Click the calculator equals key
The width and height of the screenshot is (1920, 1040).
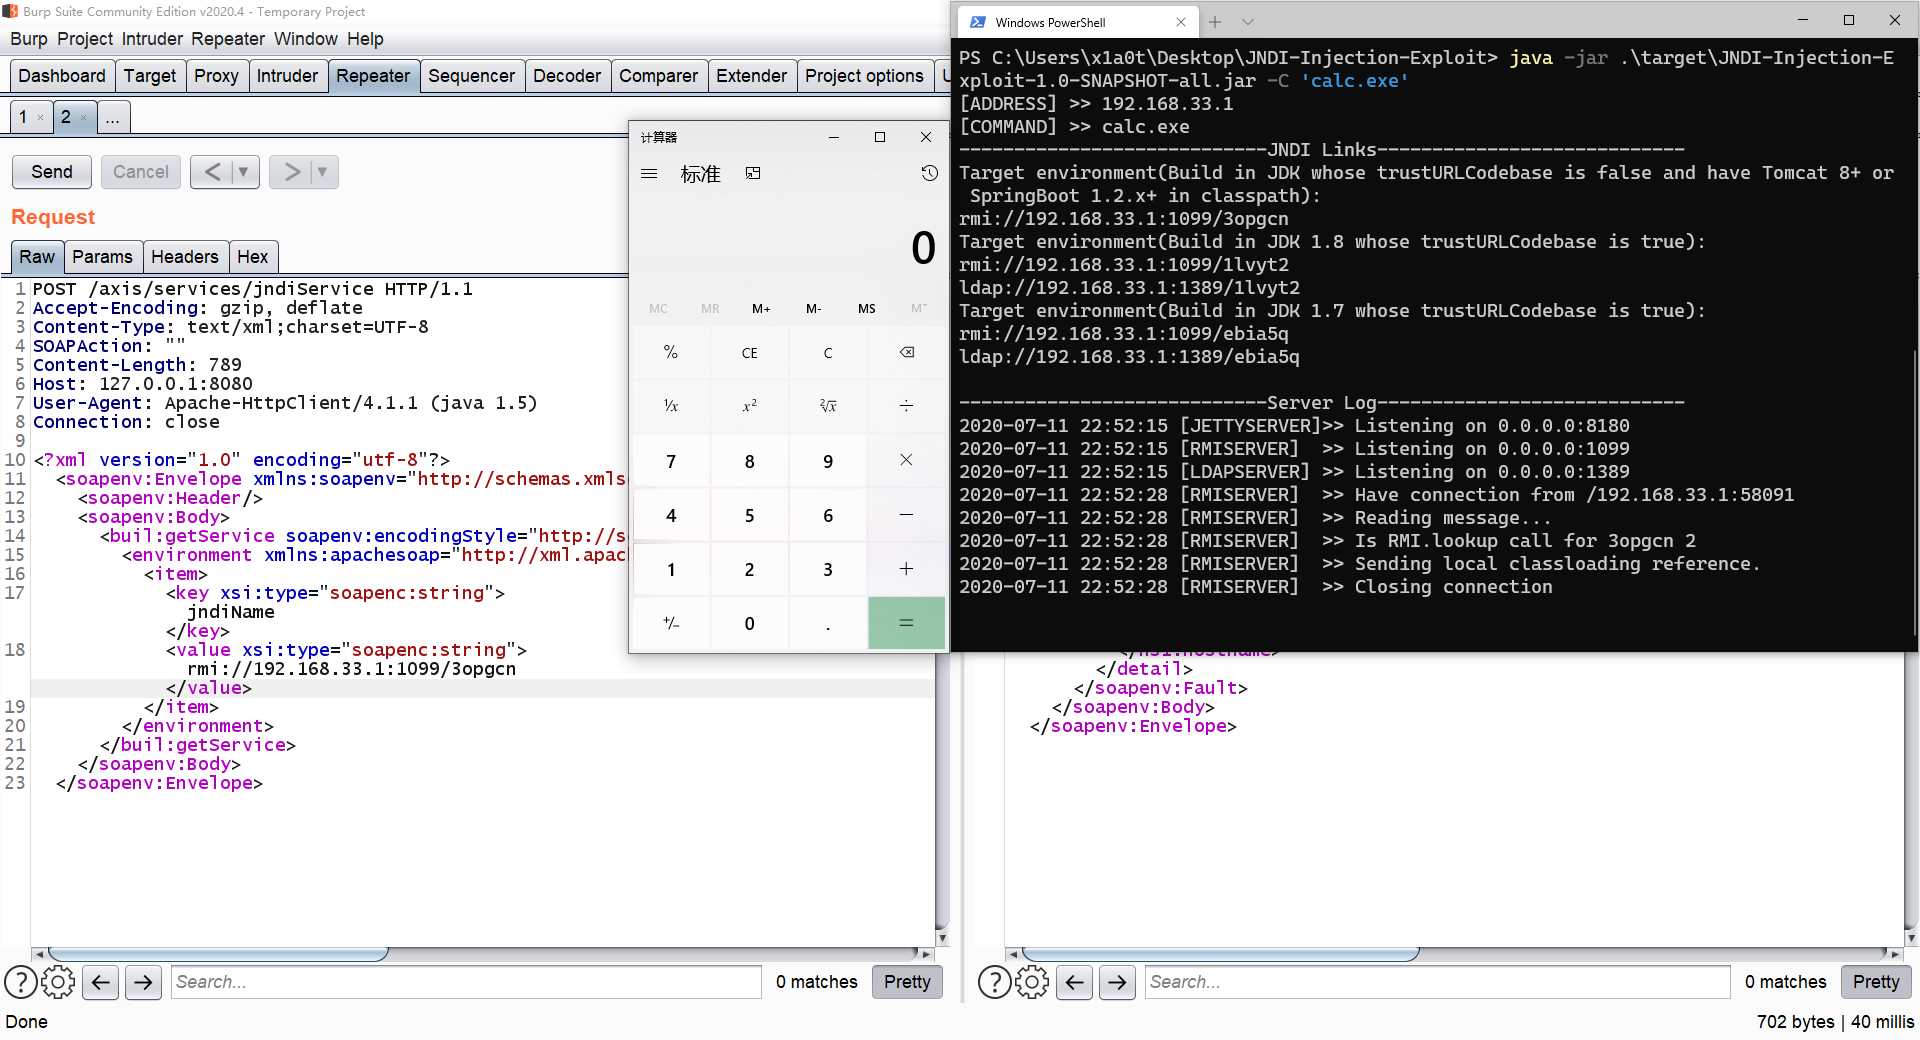(906, 623)
